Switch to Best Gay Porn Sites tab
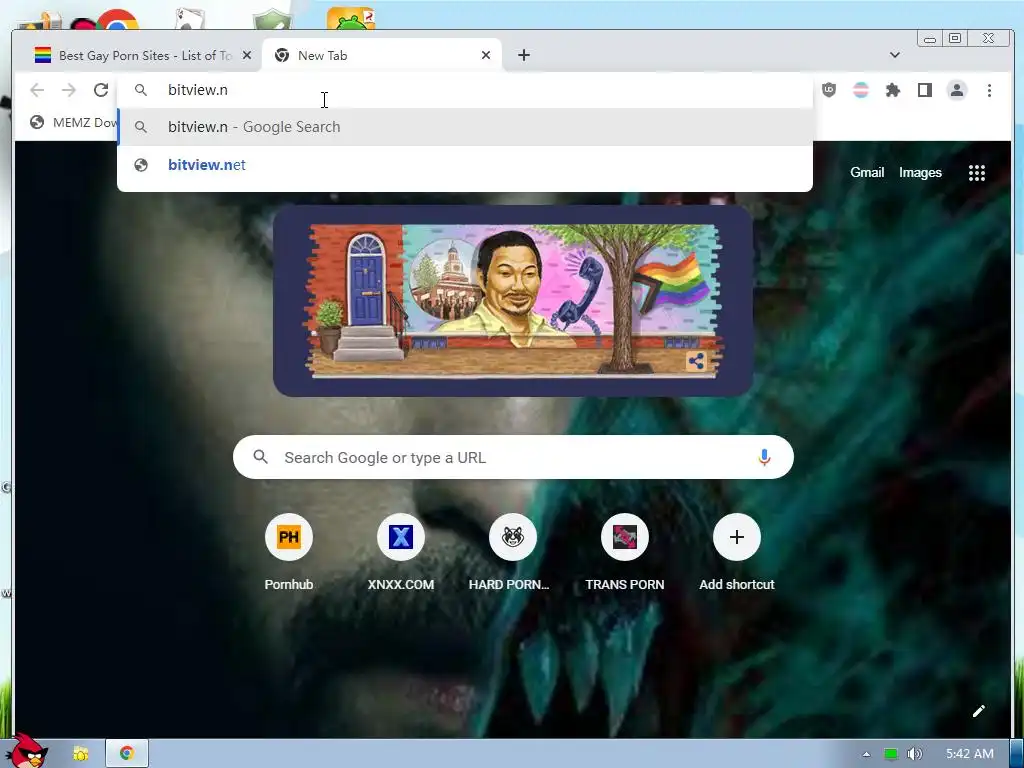The height and width of the screenshot is (768, 1024). pos(140,56)
